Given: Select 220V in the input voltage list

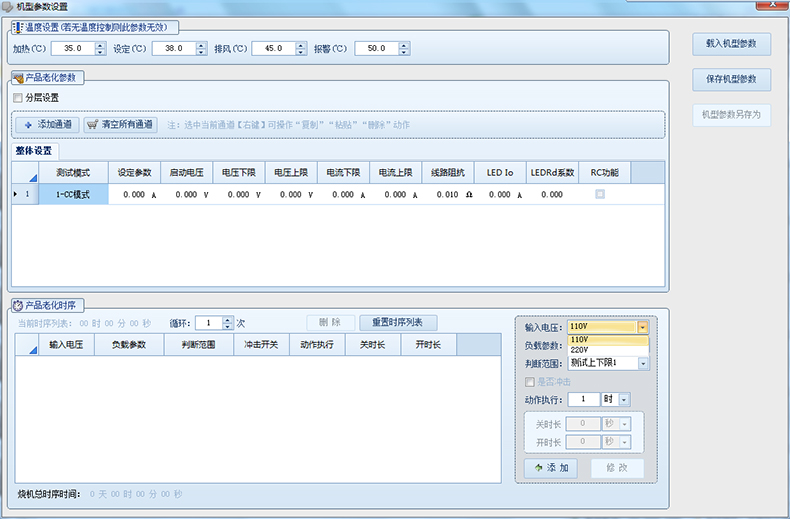Looking at the screenshot, I should coord(579,350).
